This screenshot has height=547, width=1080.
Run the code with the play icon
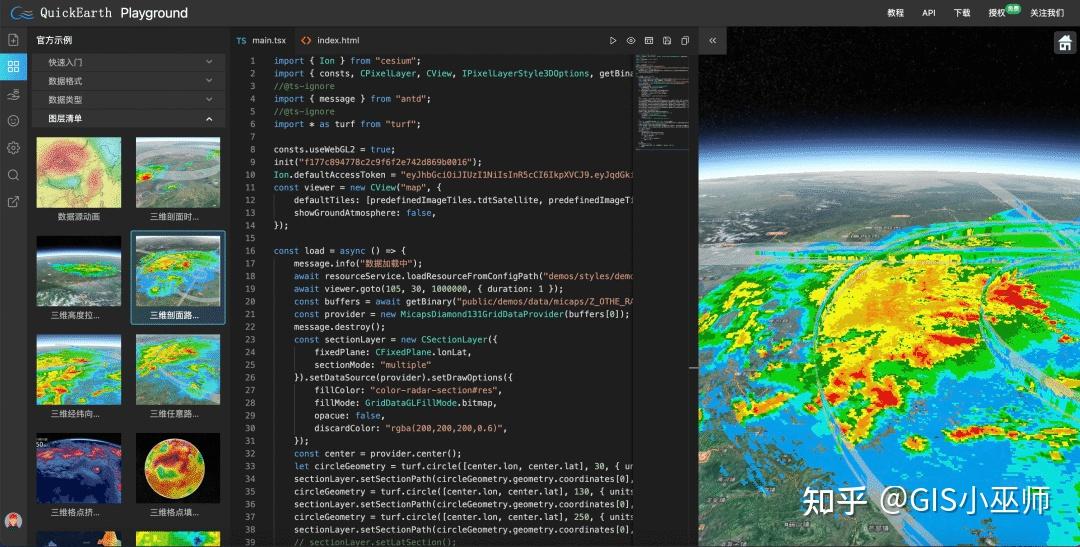[x=613, y=41]
